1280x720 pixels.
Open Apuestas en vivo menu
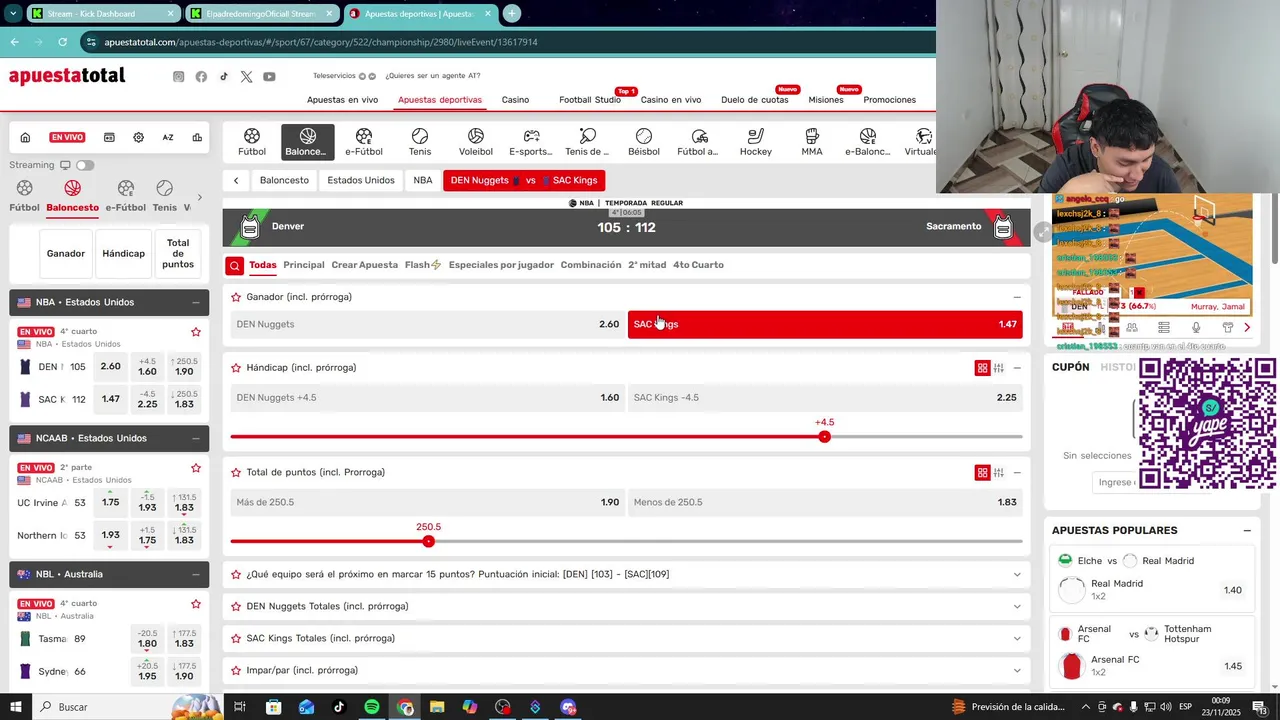pos(342,100)
